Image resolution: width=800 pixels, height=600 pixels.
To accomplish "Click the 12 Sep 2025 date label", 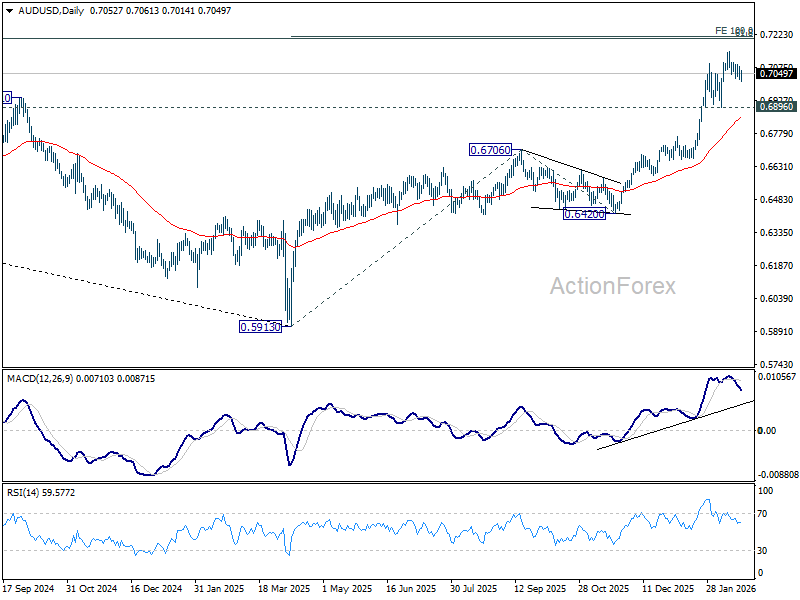I will [540, 588].
